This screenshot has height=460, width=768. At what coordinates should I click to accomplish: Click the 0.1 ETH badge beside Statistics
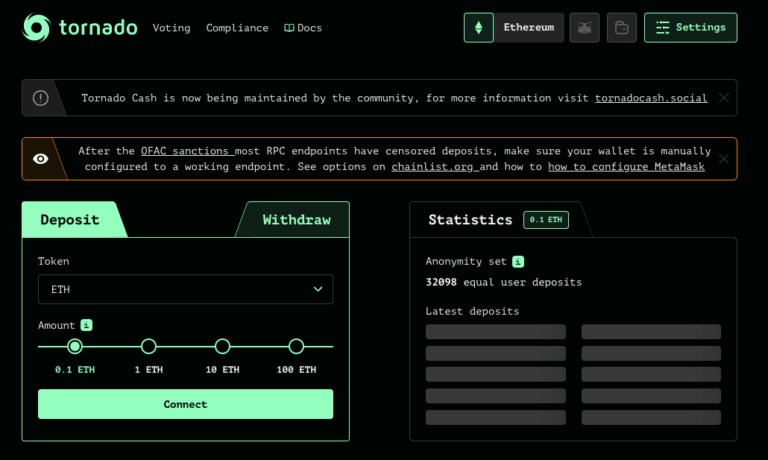tap(546, 219)
